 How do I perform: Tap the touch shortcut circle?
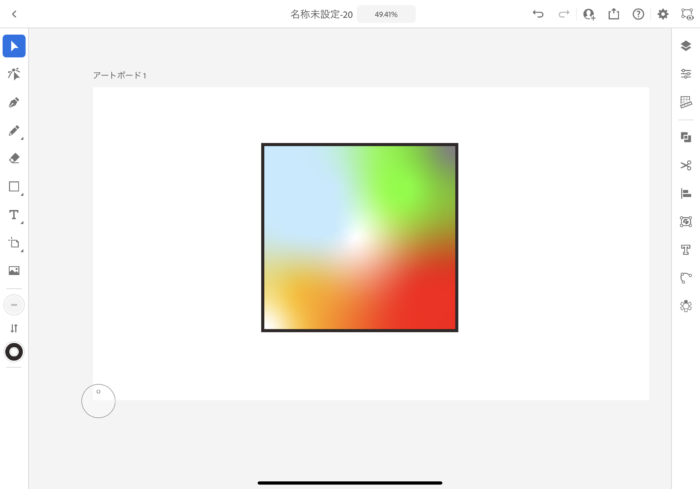point(98,401)
